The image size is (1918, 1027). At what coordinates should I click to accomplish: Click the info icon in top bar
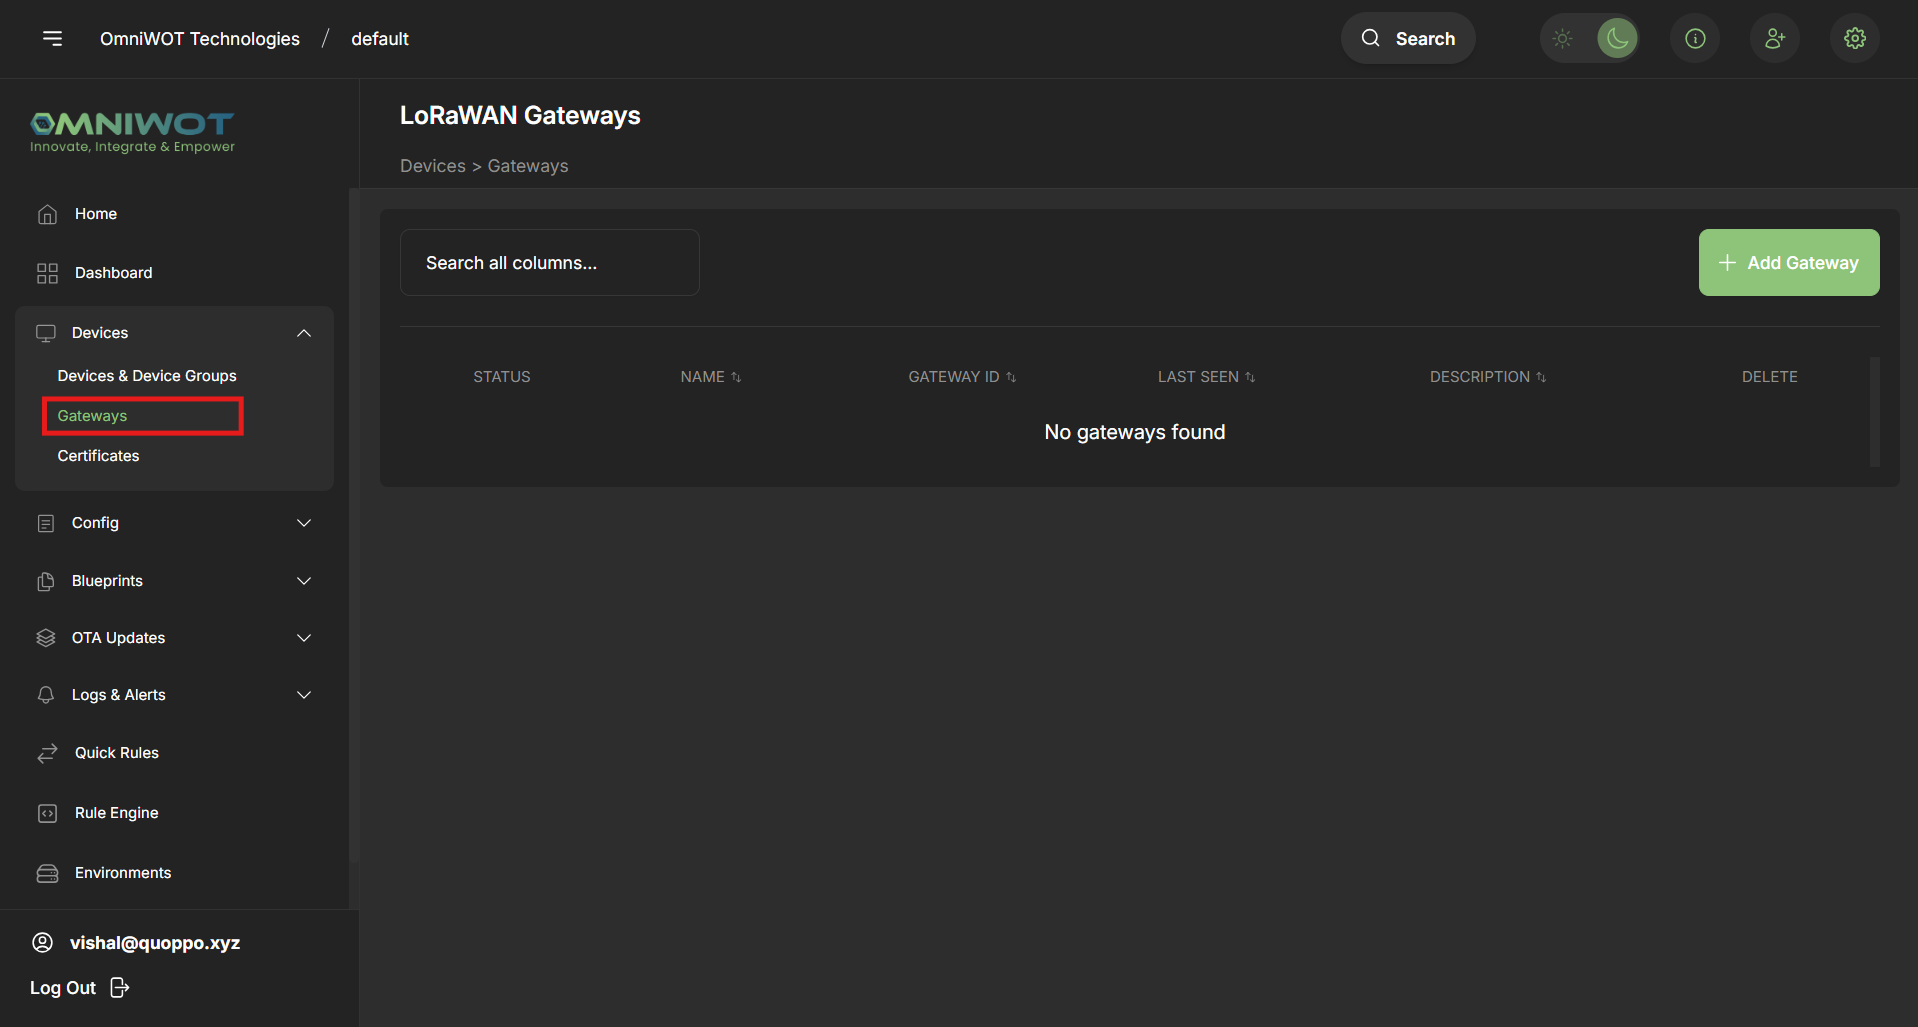1694,38
